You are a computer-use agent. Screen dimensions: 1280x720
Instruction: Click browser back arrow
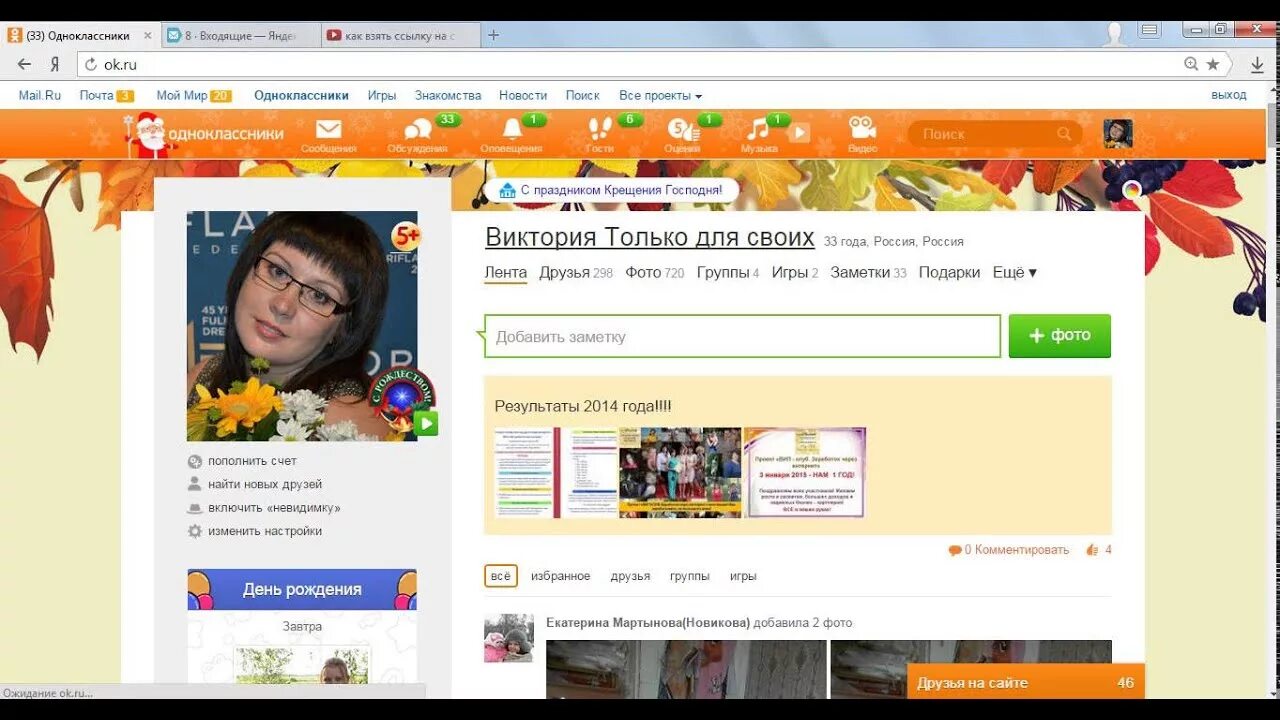point(24,64)
